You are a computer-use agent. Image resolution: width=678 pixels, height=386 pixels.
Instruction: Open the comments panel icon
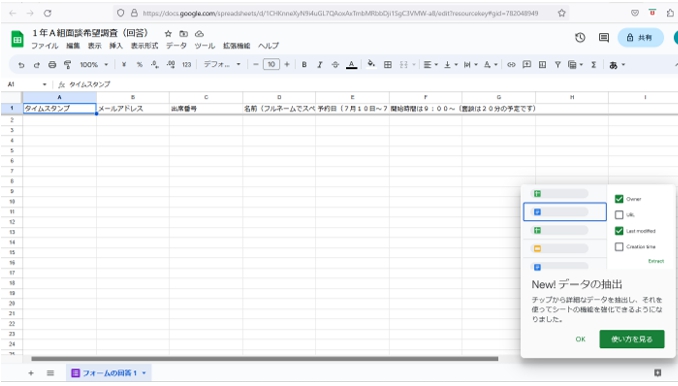point(604,38)
